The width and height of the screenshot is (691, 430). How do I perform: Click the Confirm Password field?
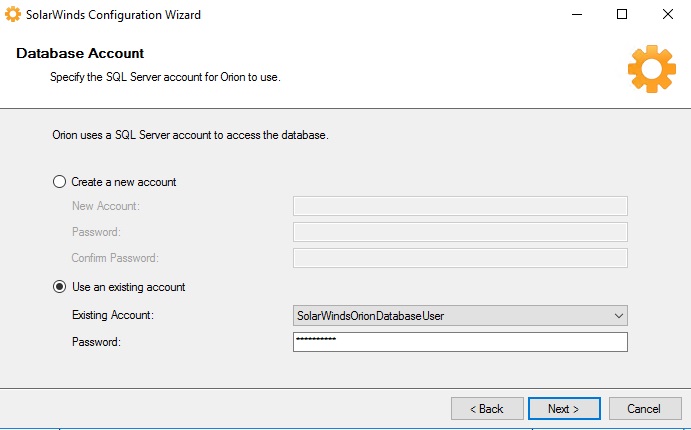(x=459, y=258)
